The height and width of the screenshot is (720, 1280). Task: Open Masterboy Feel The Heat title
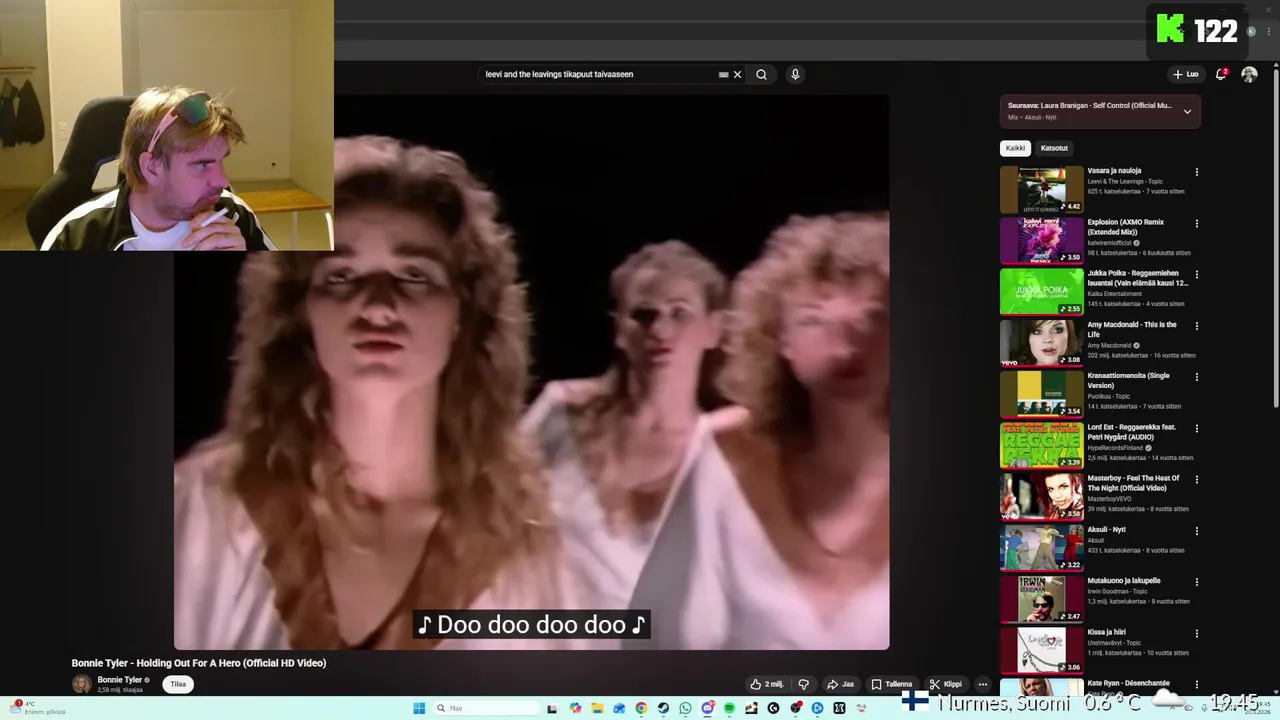click(x=1134, y=483)
